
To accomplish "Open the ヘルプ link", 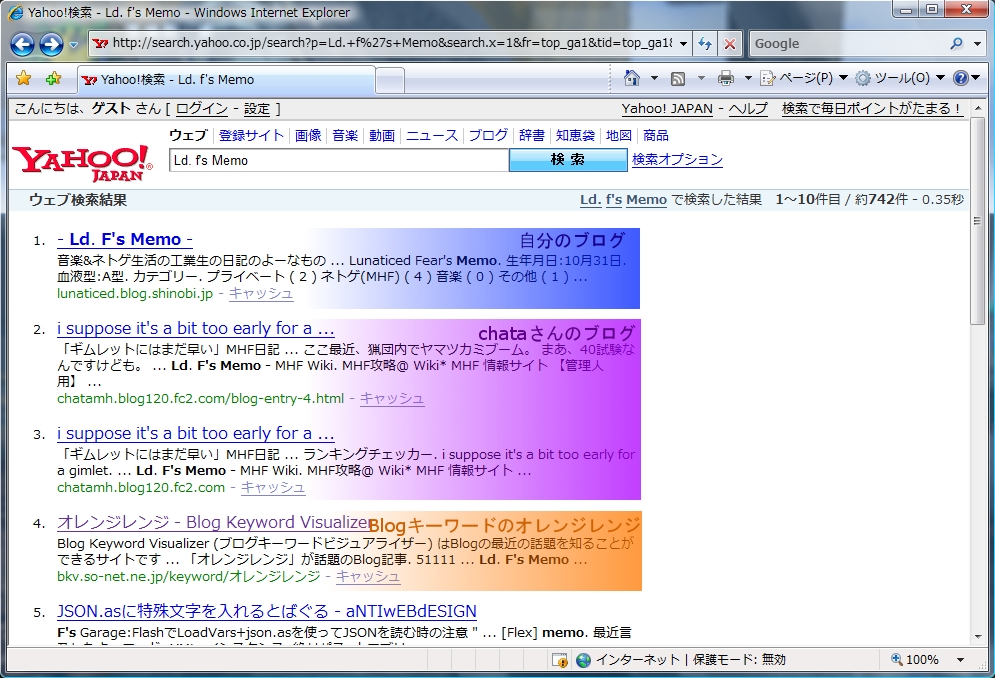I will (x=748, y=109).
